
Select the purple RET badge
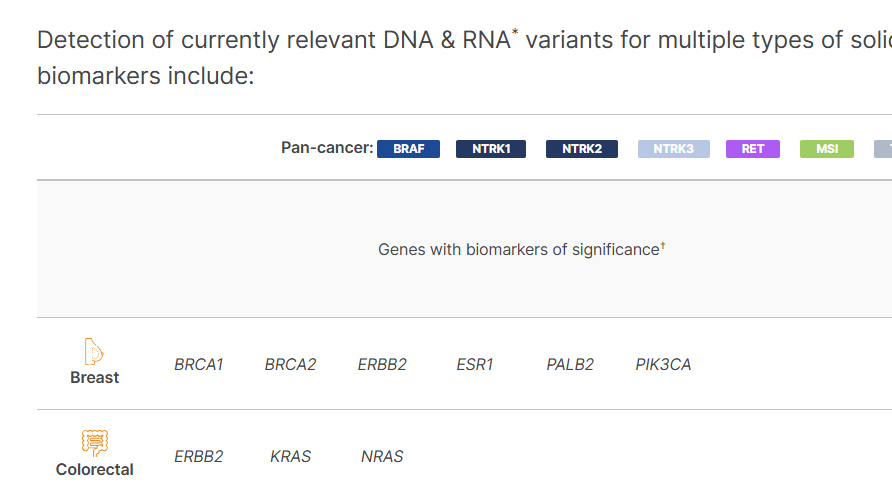(753, 149)
